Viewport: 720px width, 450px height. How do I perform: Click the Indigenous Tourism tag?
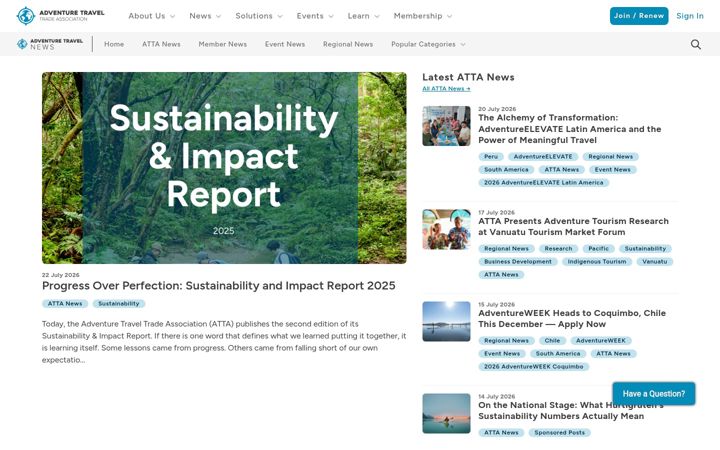[597, 261]
